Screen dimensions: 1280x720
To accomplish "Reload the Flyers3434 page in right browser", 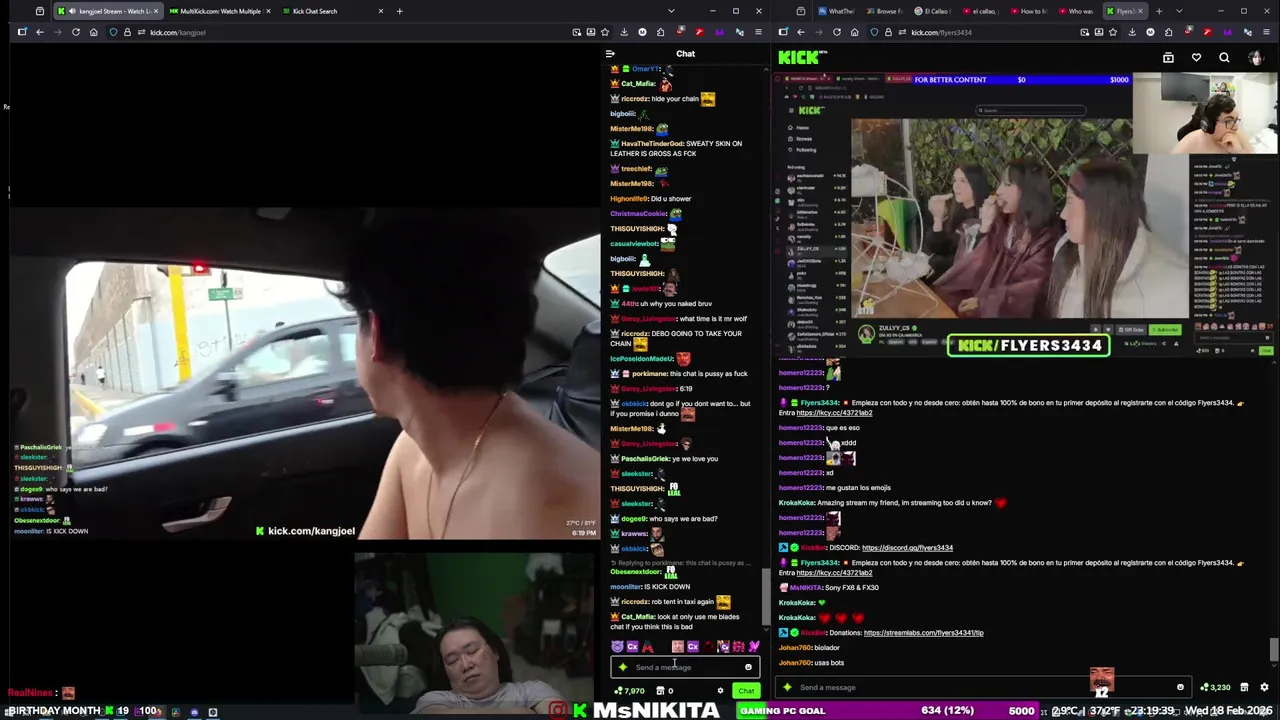I will pos(836,32).
